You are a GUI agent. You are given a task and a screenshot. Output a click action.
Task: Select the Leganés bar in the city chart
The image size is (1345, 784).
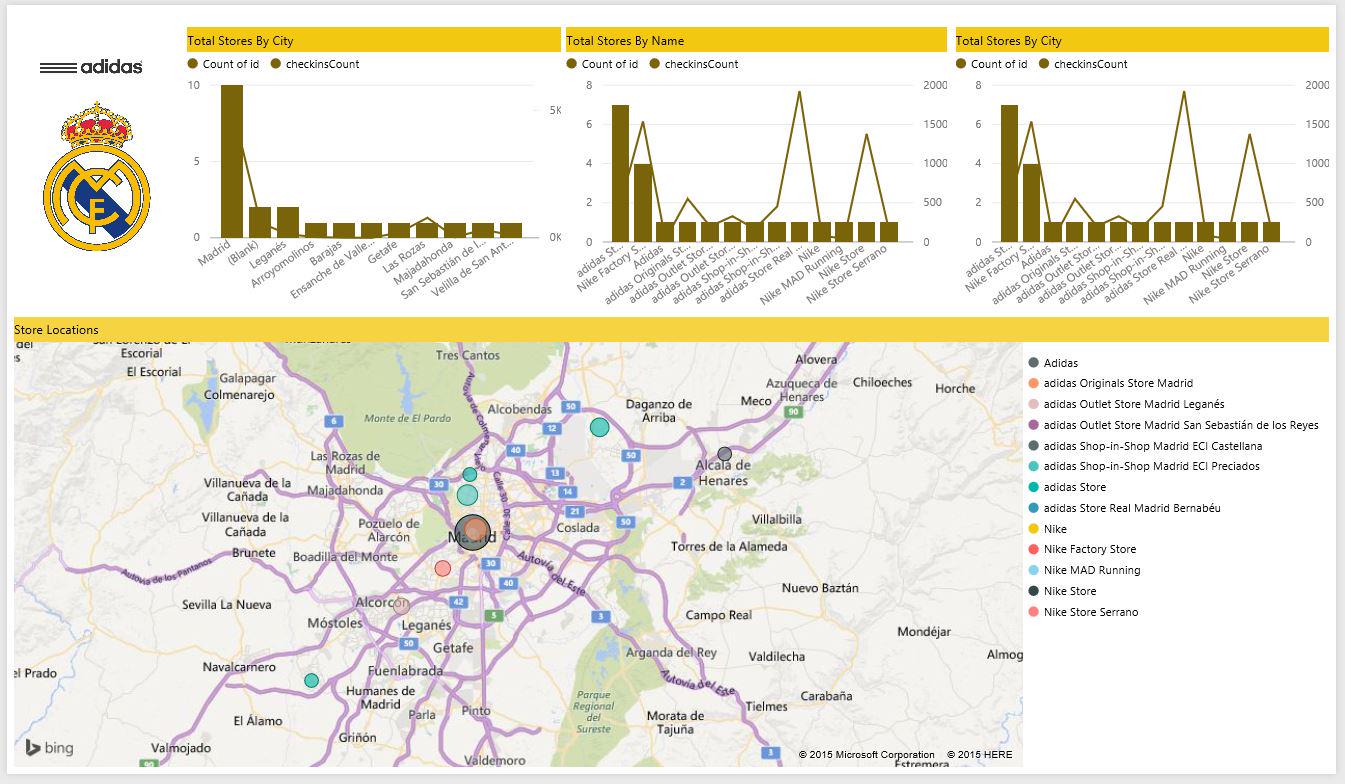[x=288, y=222]
